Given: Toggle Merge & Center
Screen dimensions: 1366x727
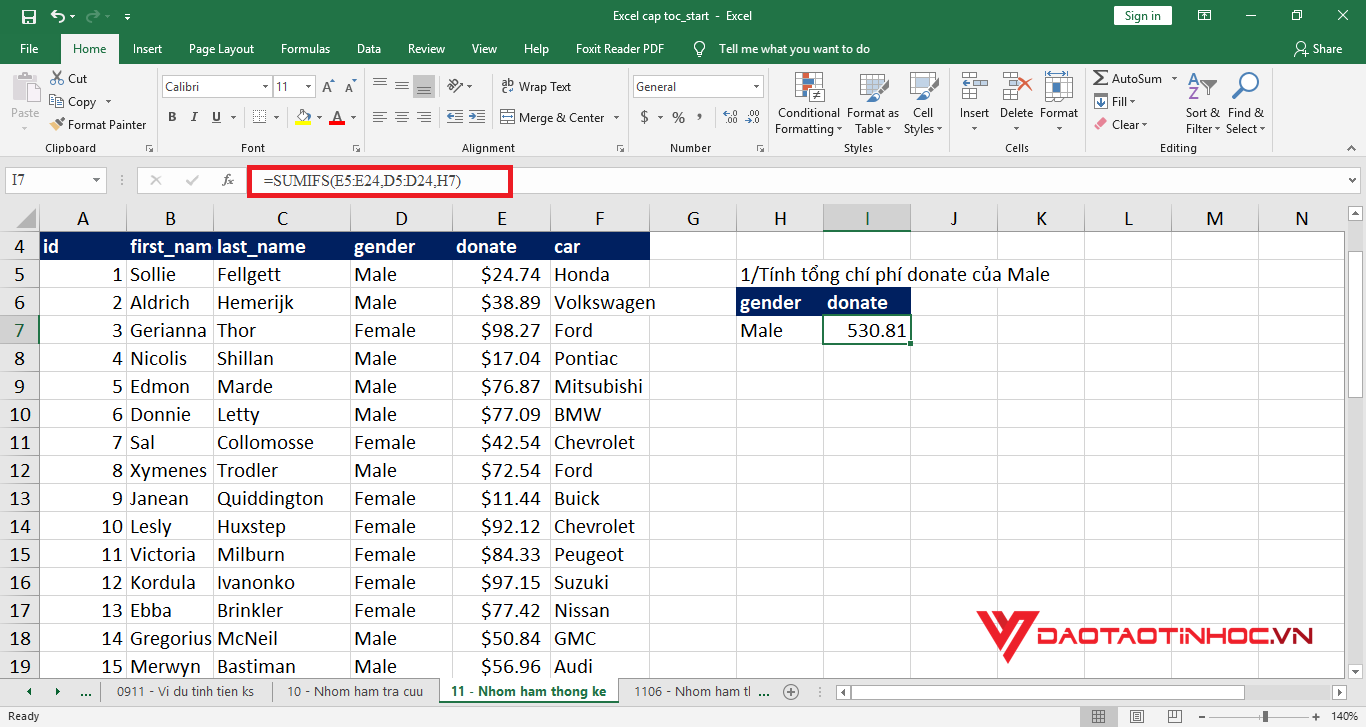Looking at the screenshot, I should point(553,117).
